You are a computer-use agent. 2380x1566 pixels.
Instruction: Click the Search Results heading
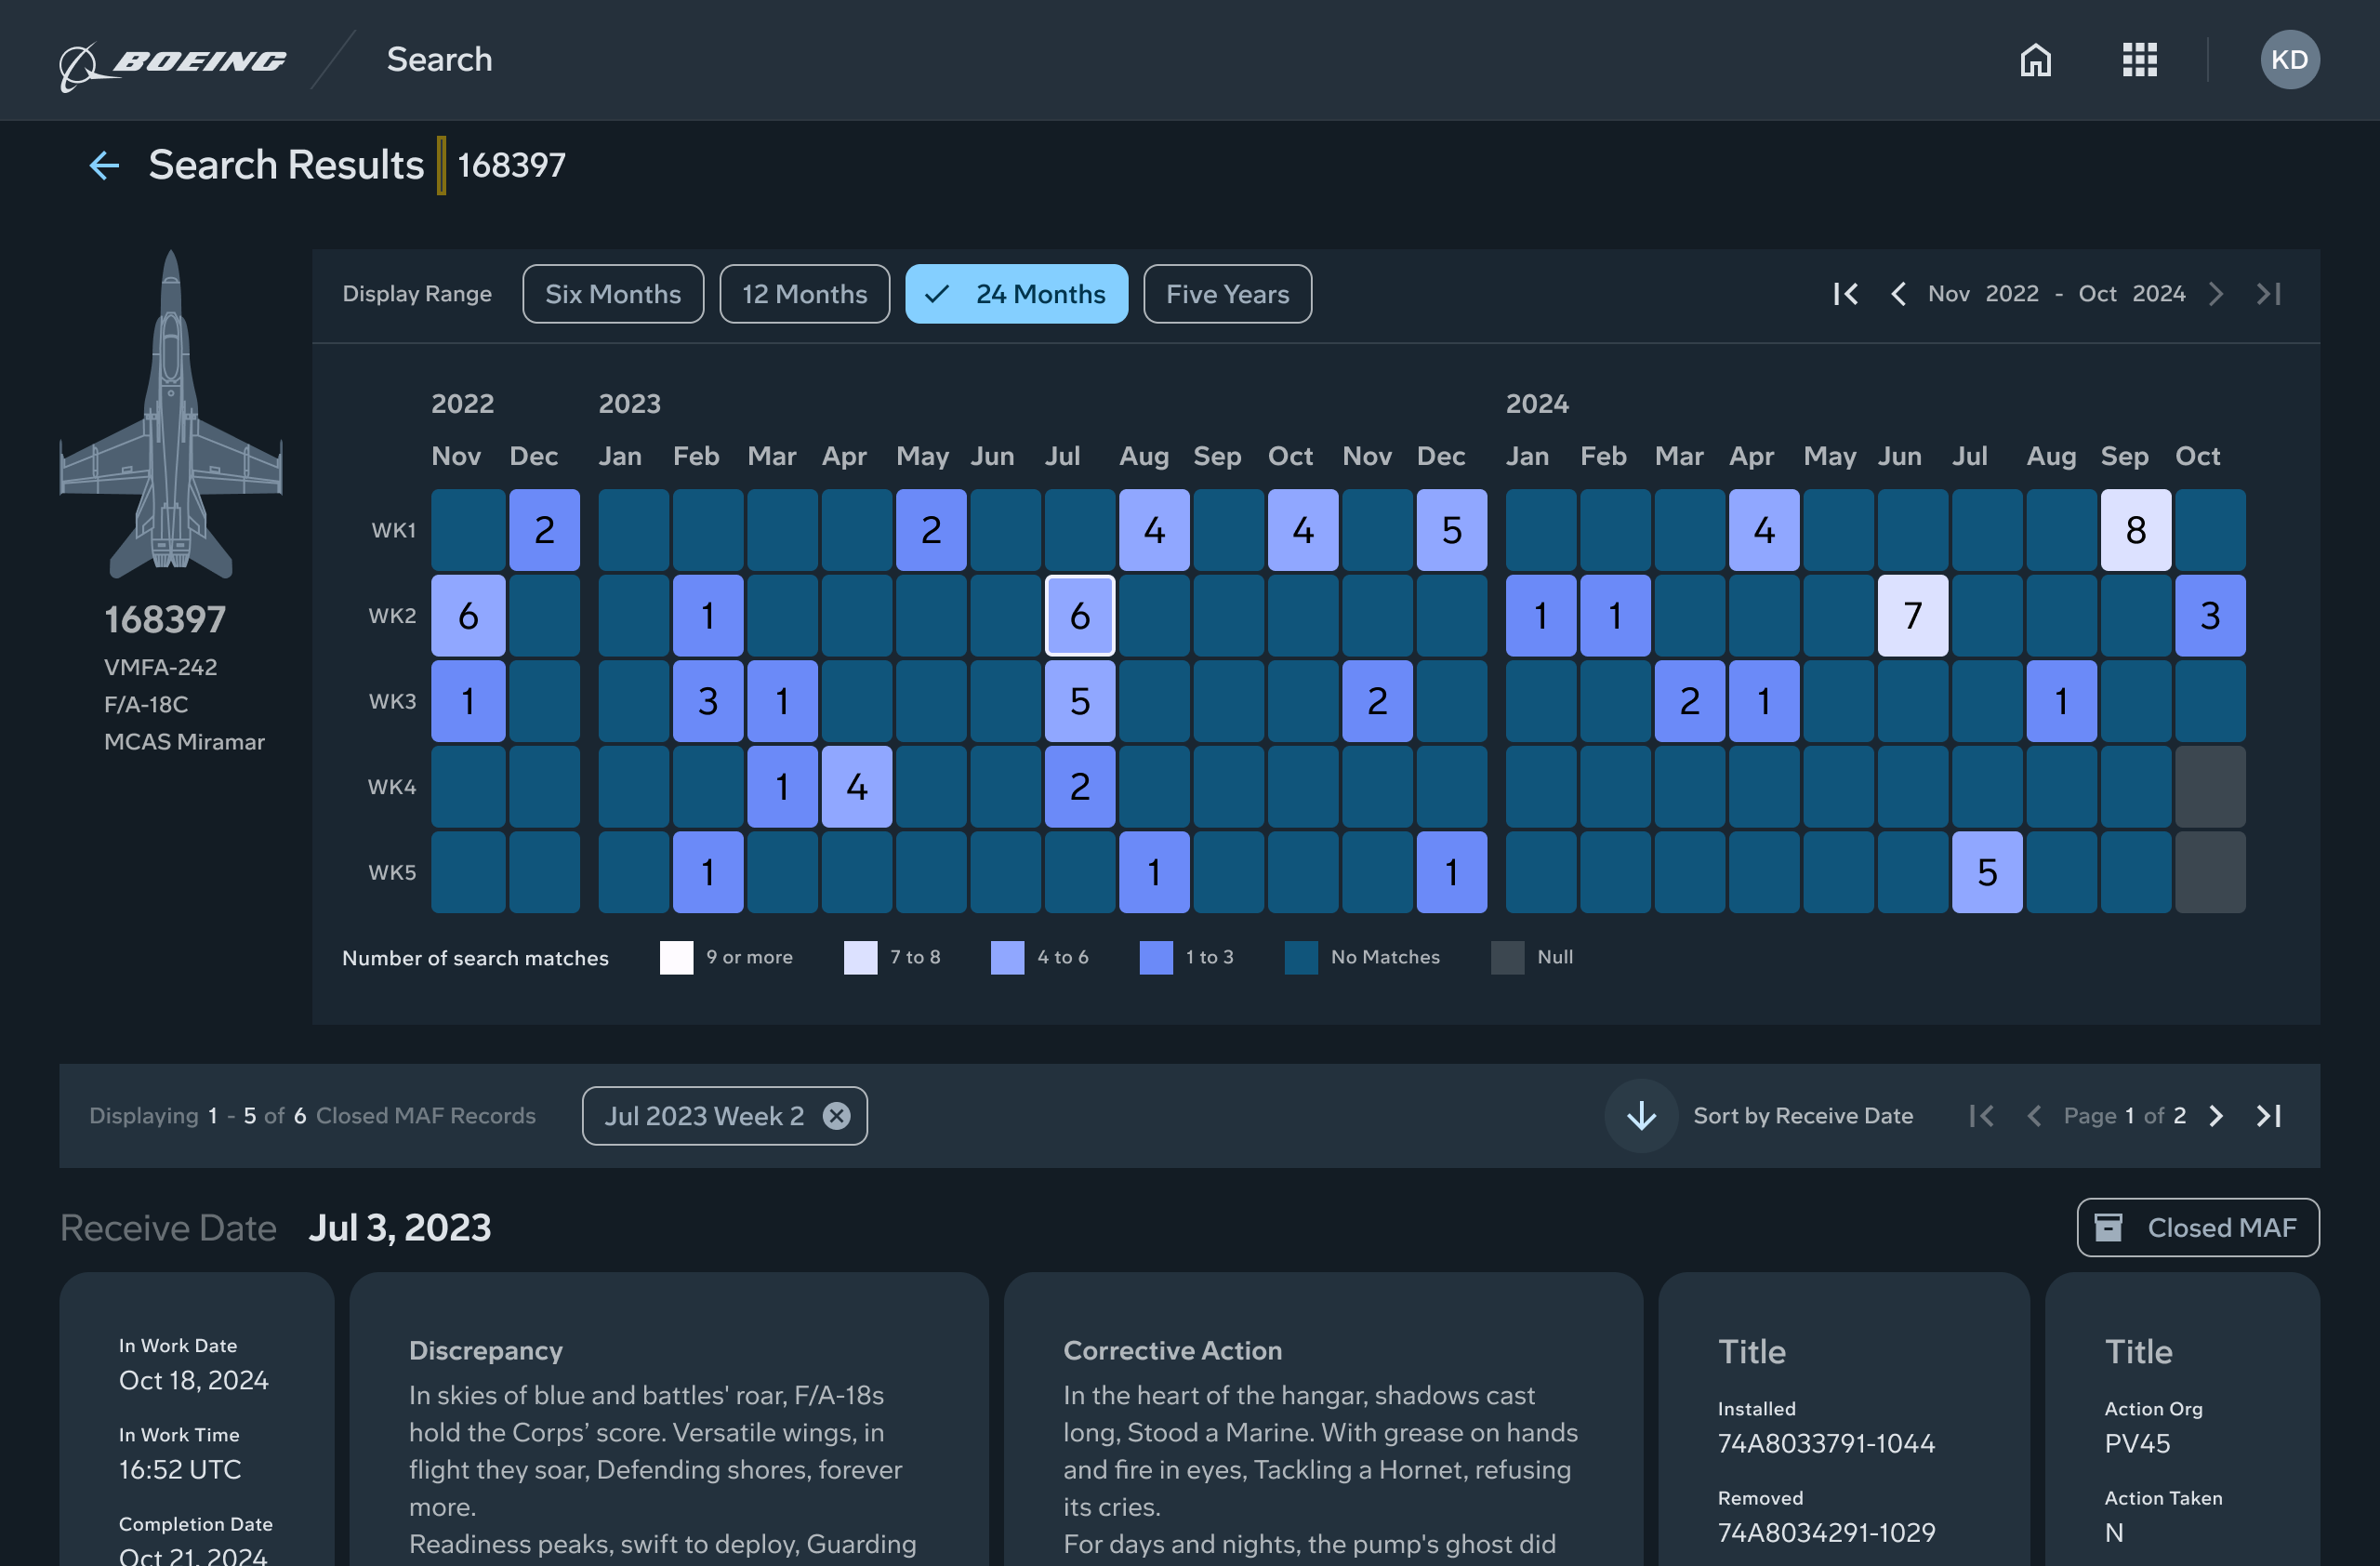[x=286, y=165]
